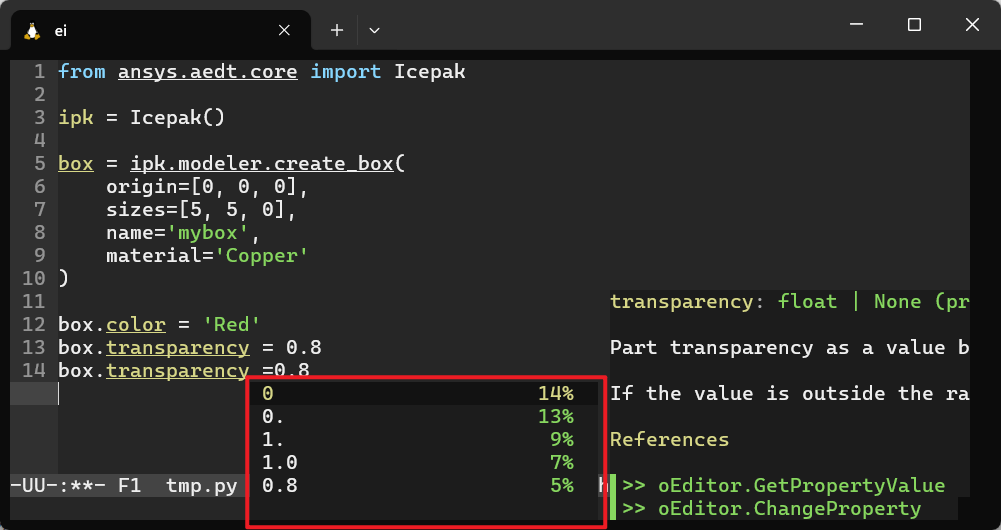Close the 'ei' terminal tab

284,31
